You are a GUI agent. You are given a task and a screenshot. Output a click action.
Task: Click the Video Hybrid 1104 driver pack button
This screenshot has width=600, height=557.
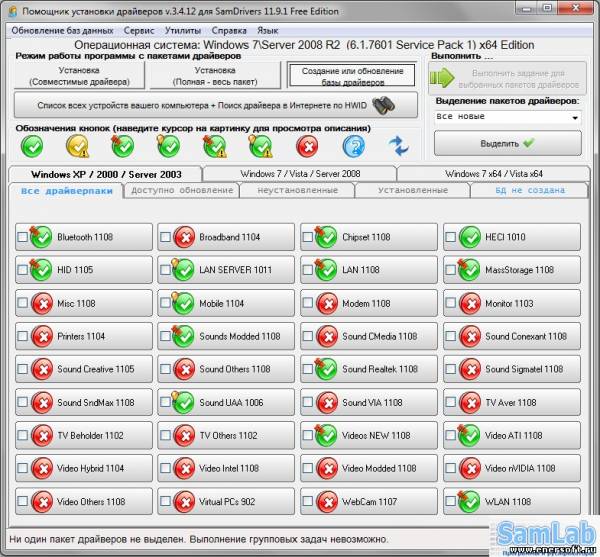[84, 468]
